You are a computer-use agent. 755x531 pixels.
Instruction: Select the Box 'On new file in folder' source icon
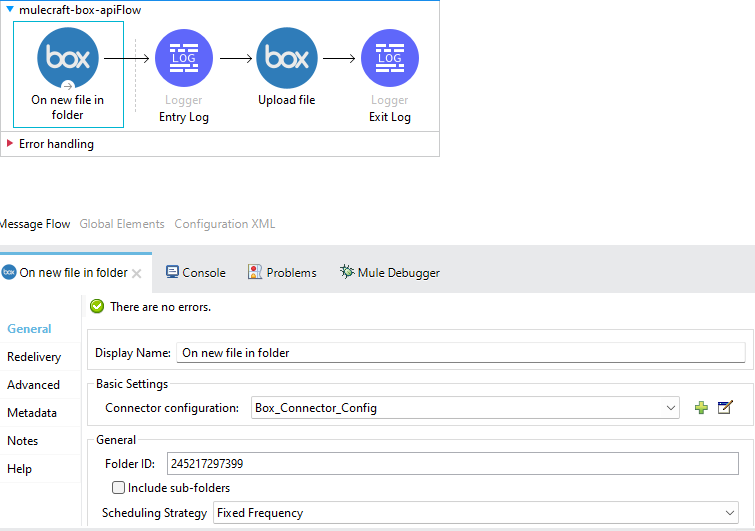pos(67,58)
